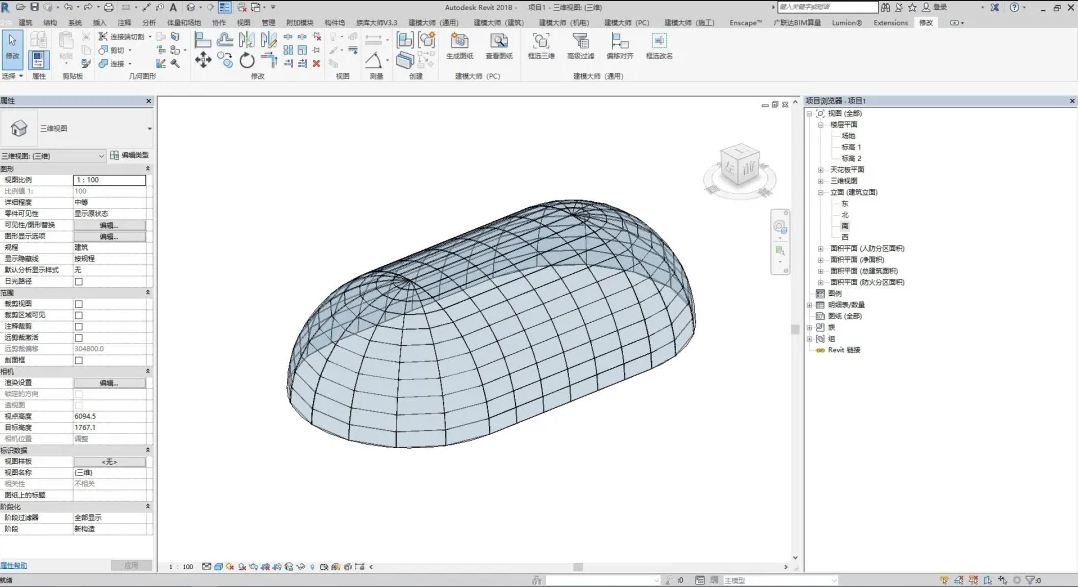
Task: Switch to the 注释 ribbon tab
Action: [124, 22]
